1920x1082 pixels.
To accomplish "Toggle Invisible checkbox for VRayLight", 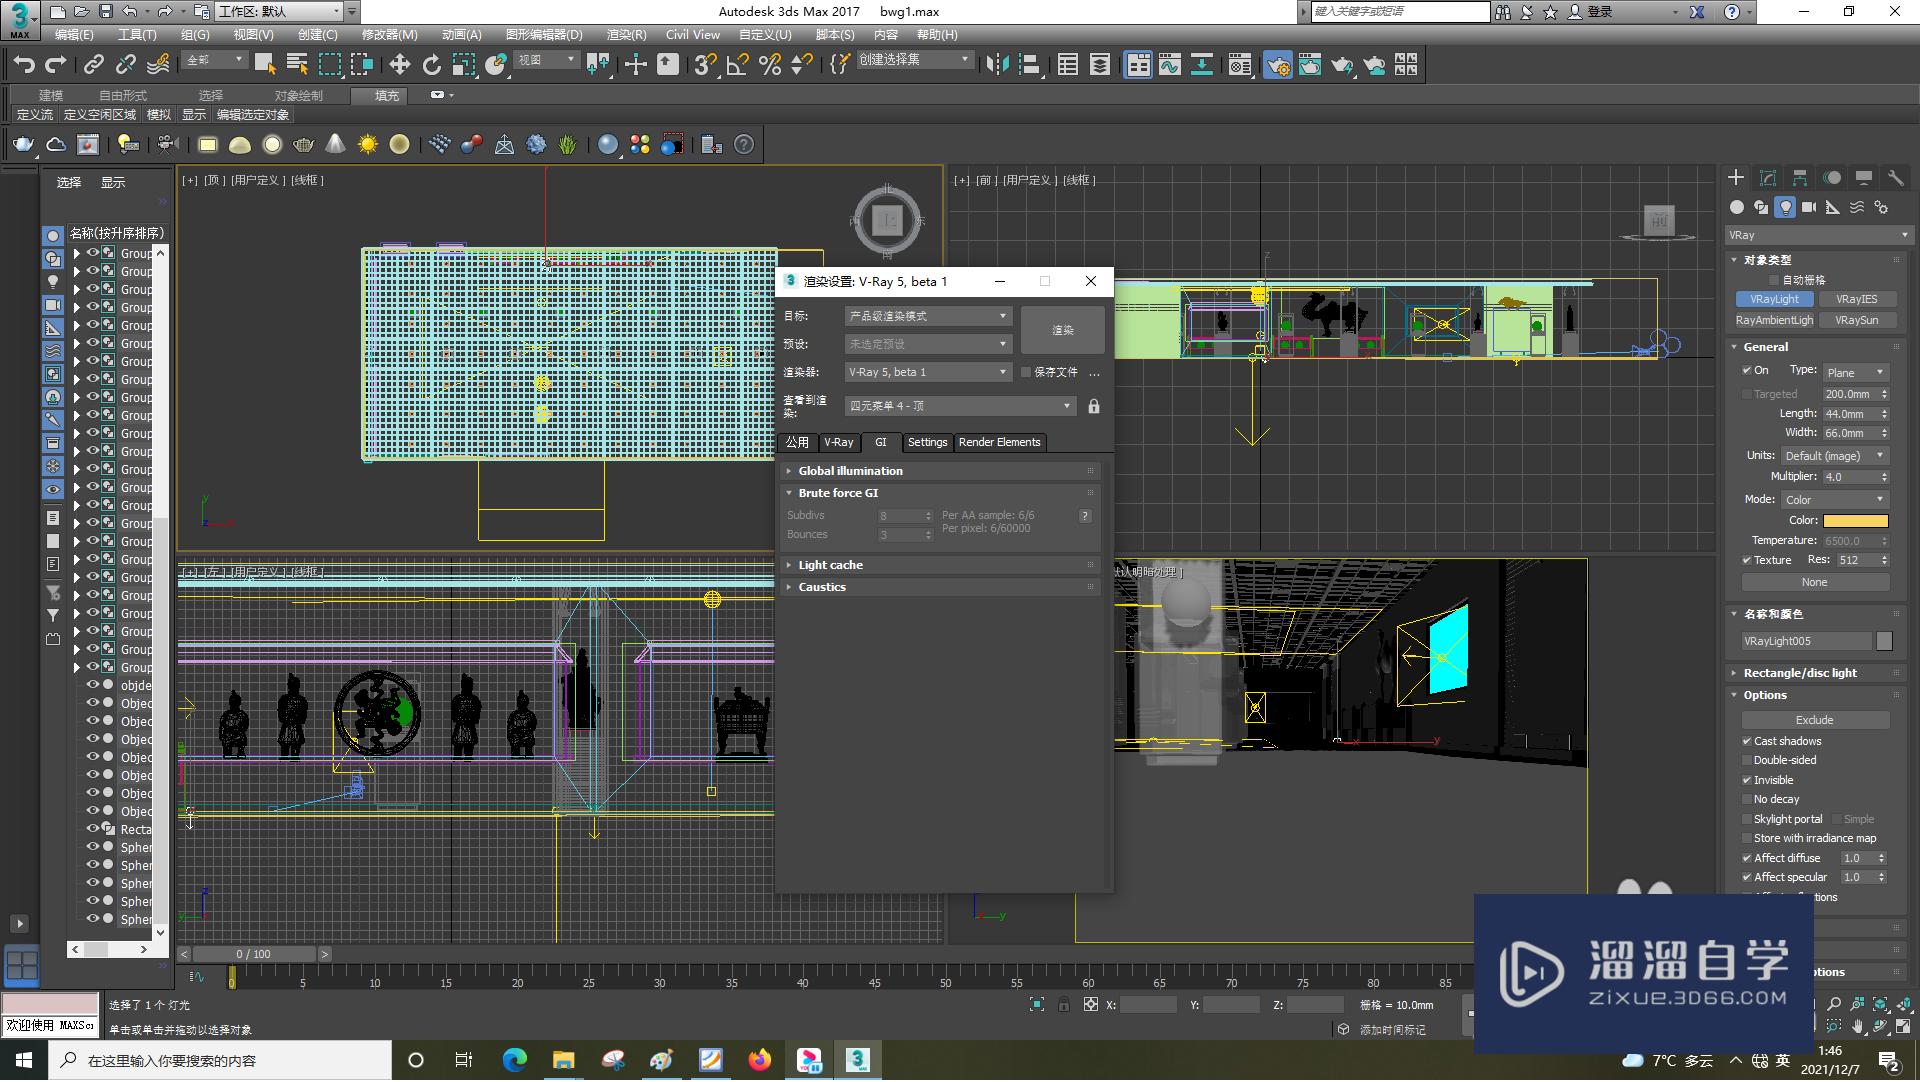I will click(x=1747, y=779).
